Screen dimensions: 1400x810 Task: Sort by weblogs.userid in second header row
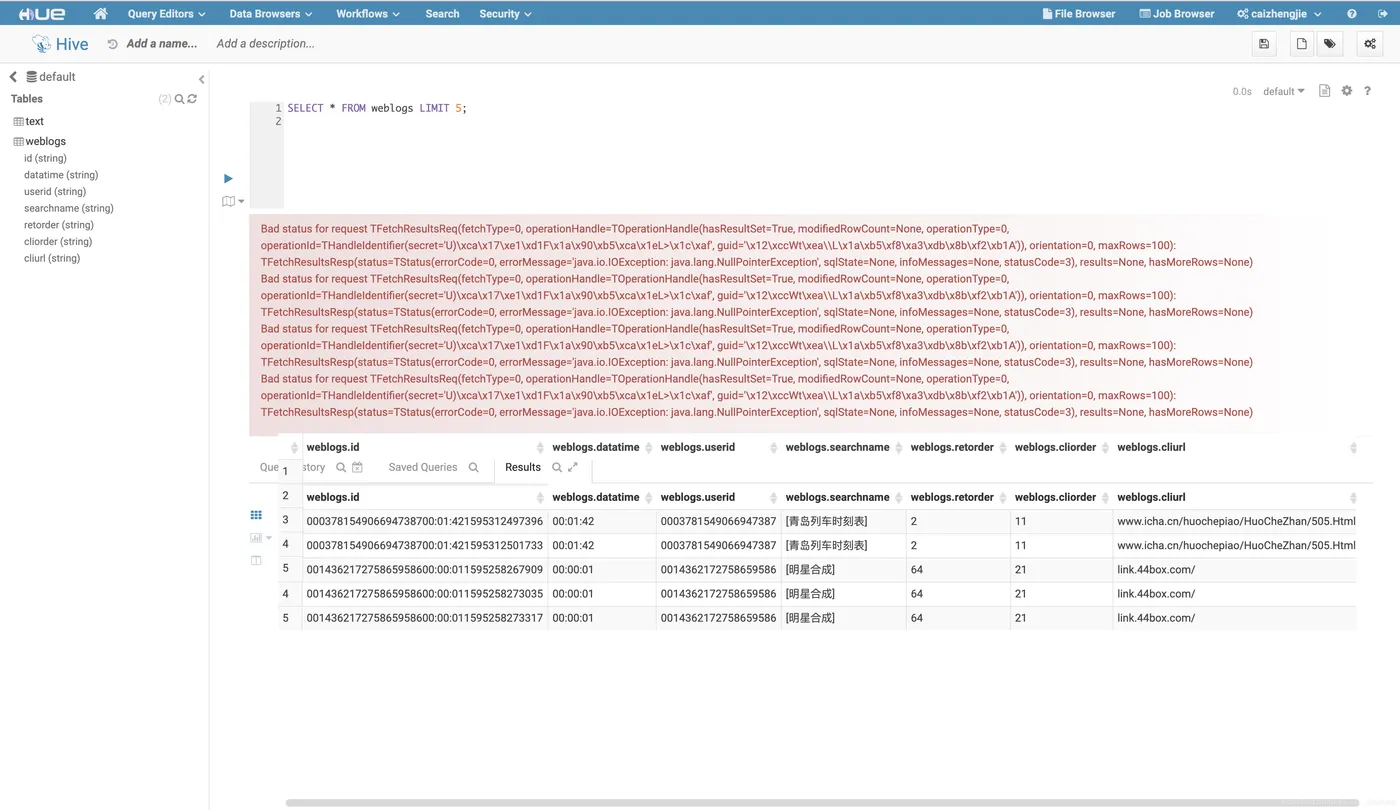click(x=718, y=497)
